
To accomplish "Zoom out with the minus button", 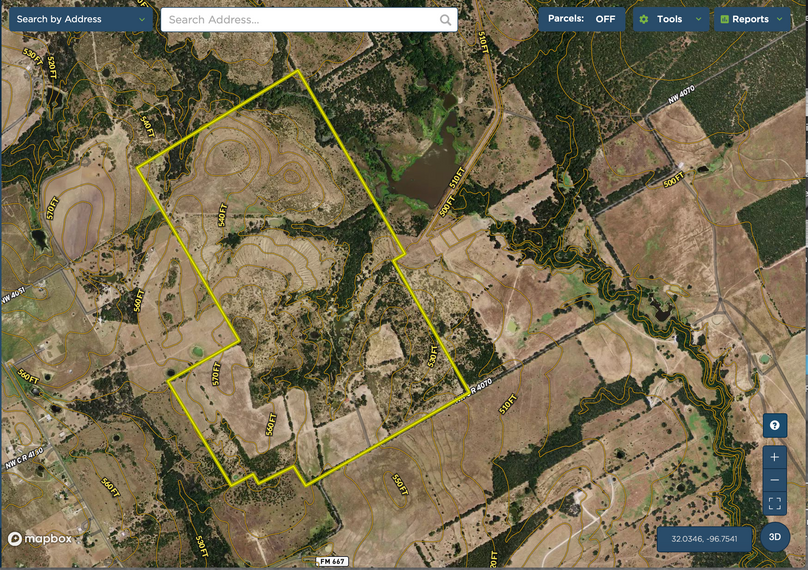I will (x=775, y=480).
